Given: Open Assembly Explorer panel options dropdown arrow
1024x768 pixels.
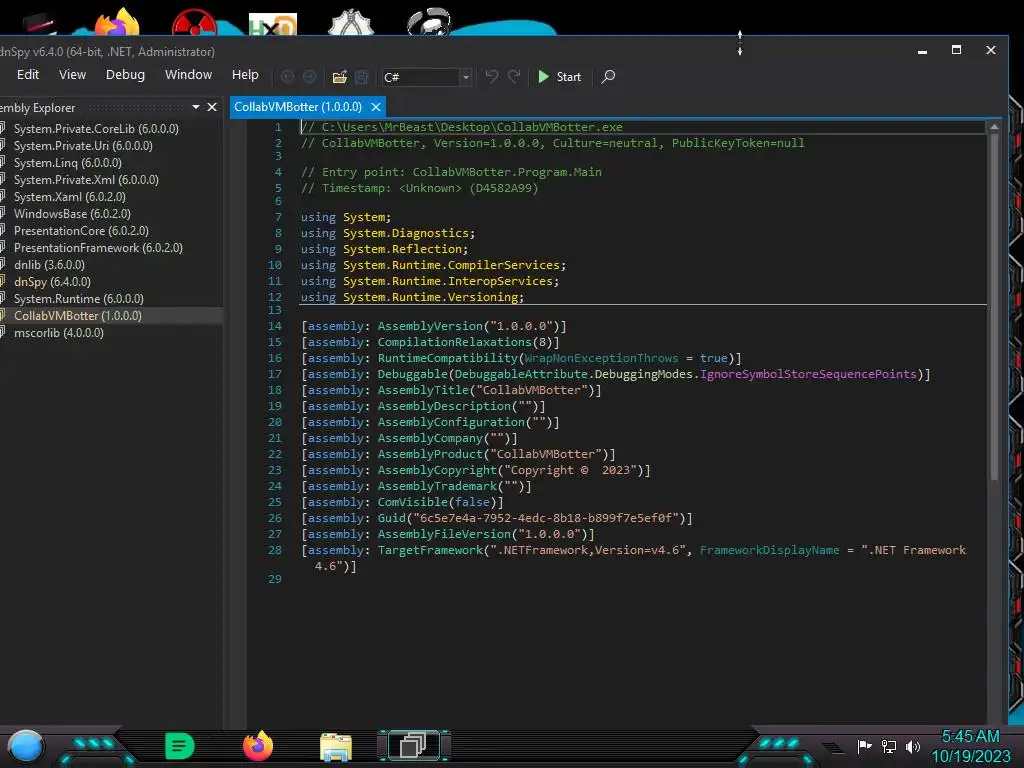Looking at the screenshot, I should (196, 107).
